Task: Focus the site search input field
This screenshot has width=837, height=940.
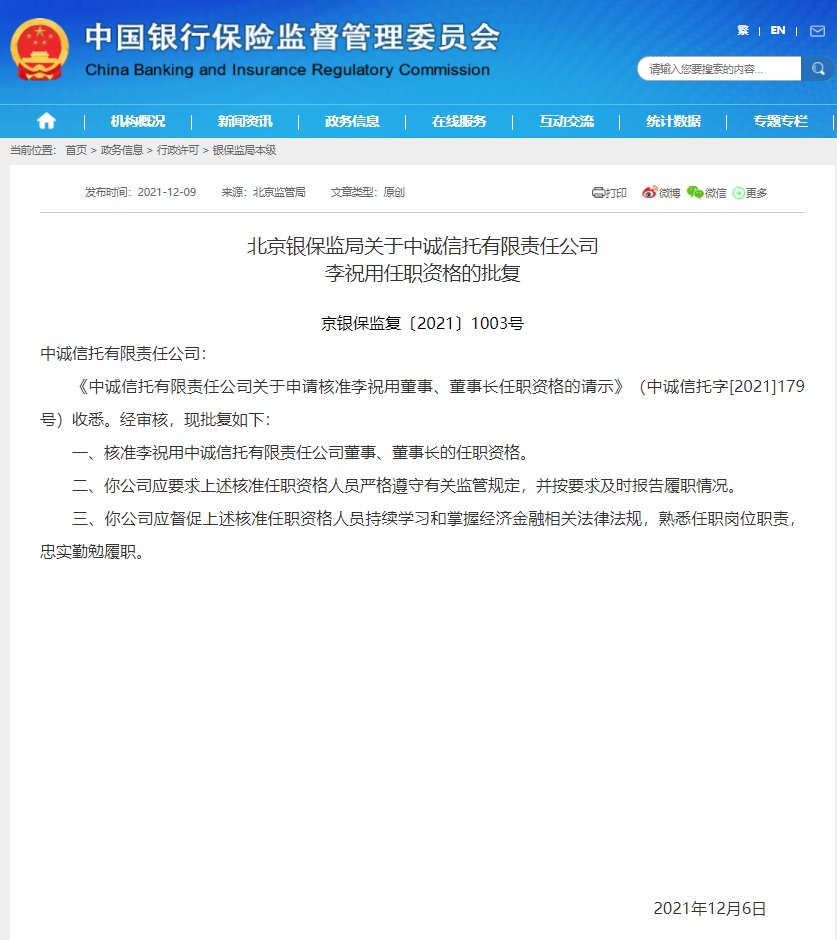Action: click(x=719, y=68)
